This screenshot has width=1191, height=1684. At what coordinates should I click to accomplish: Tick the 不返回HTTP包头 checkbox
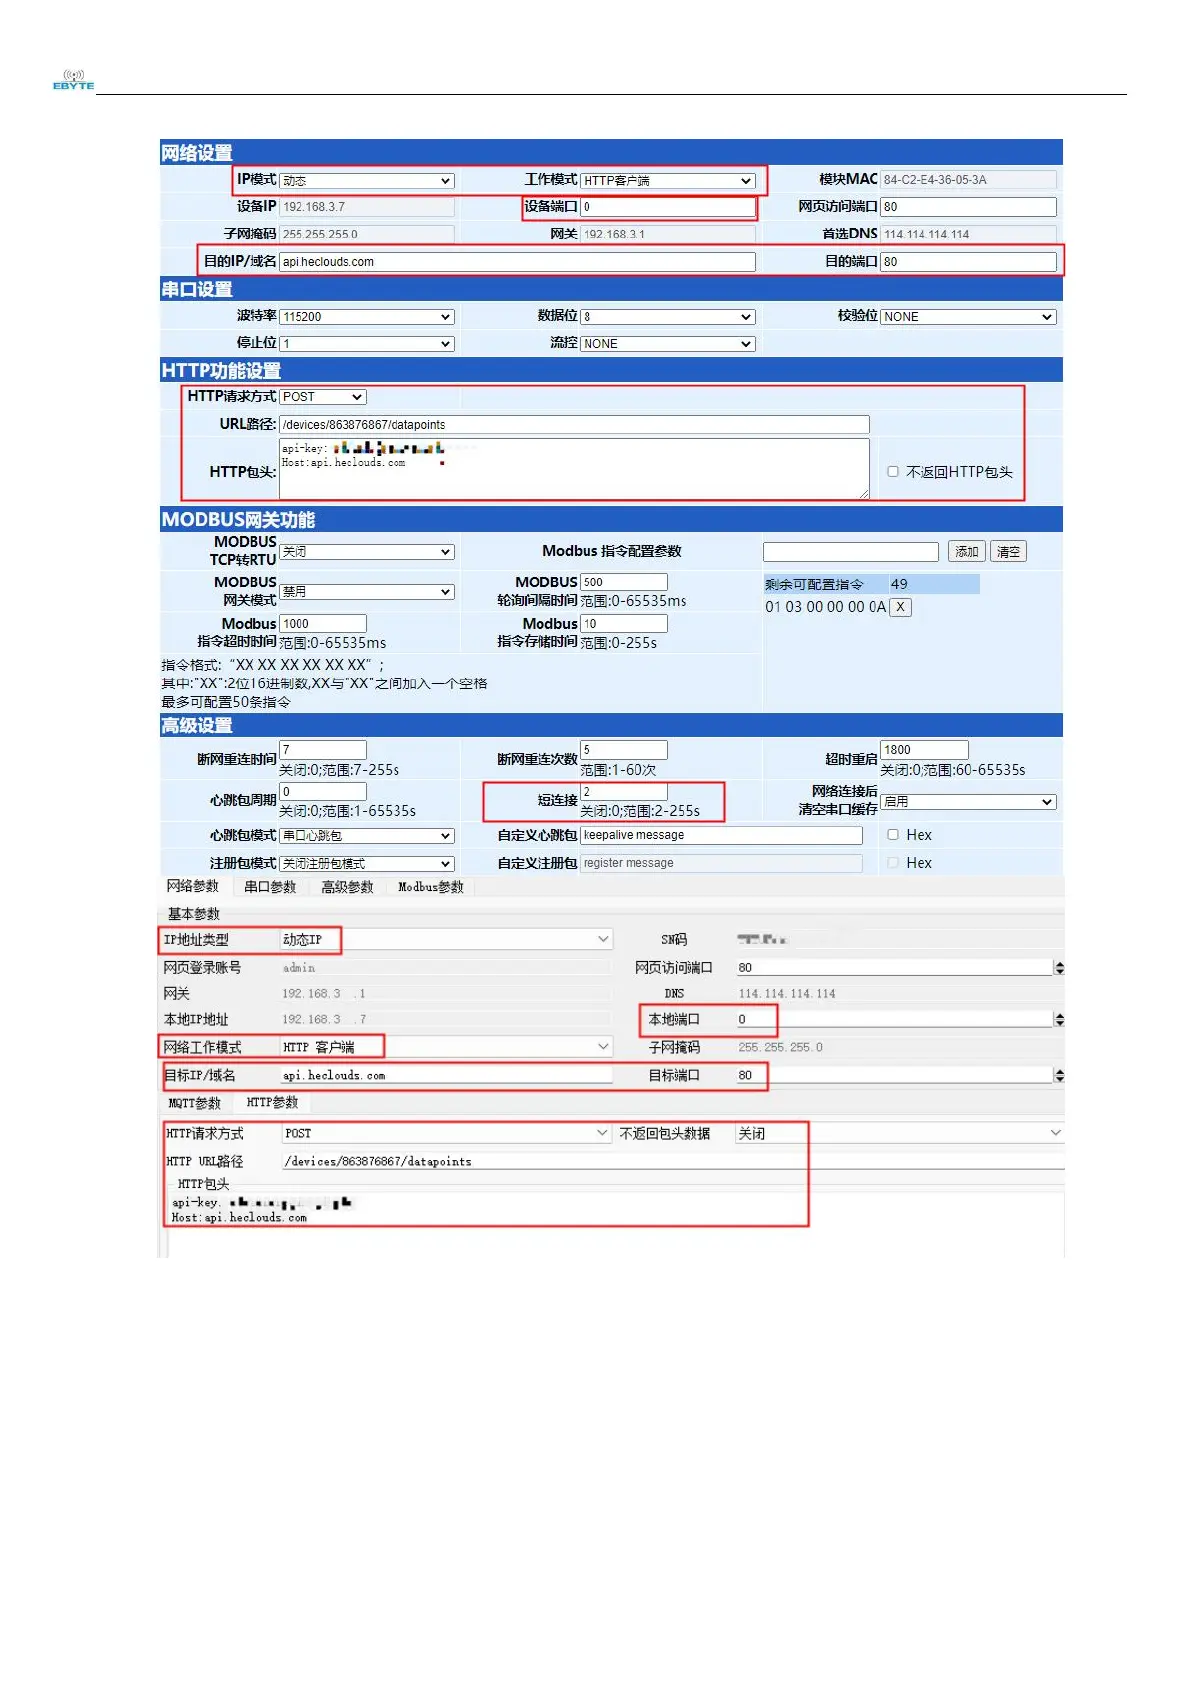[x=893, y=472]
